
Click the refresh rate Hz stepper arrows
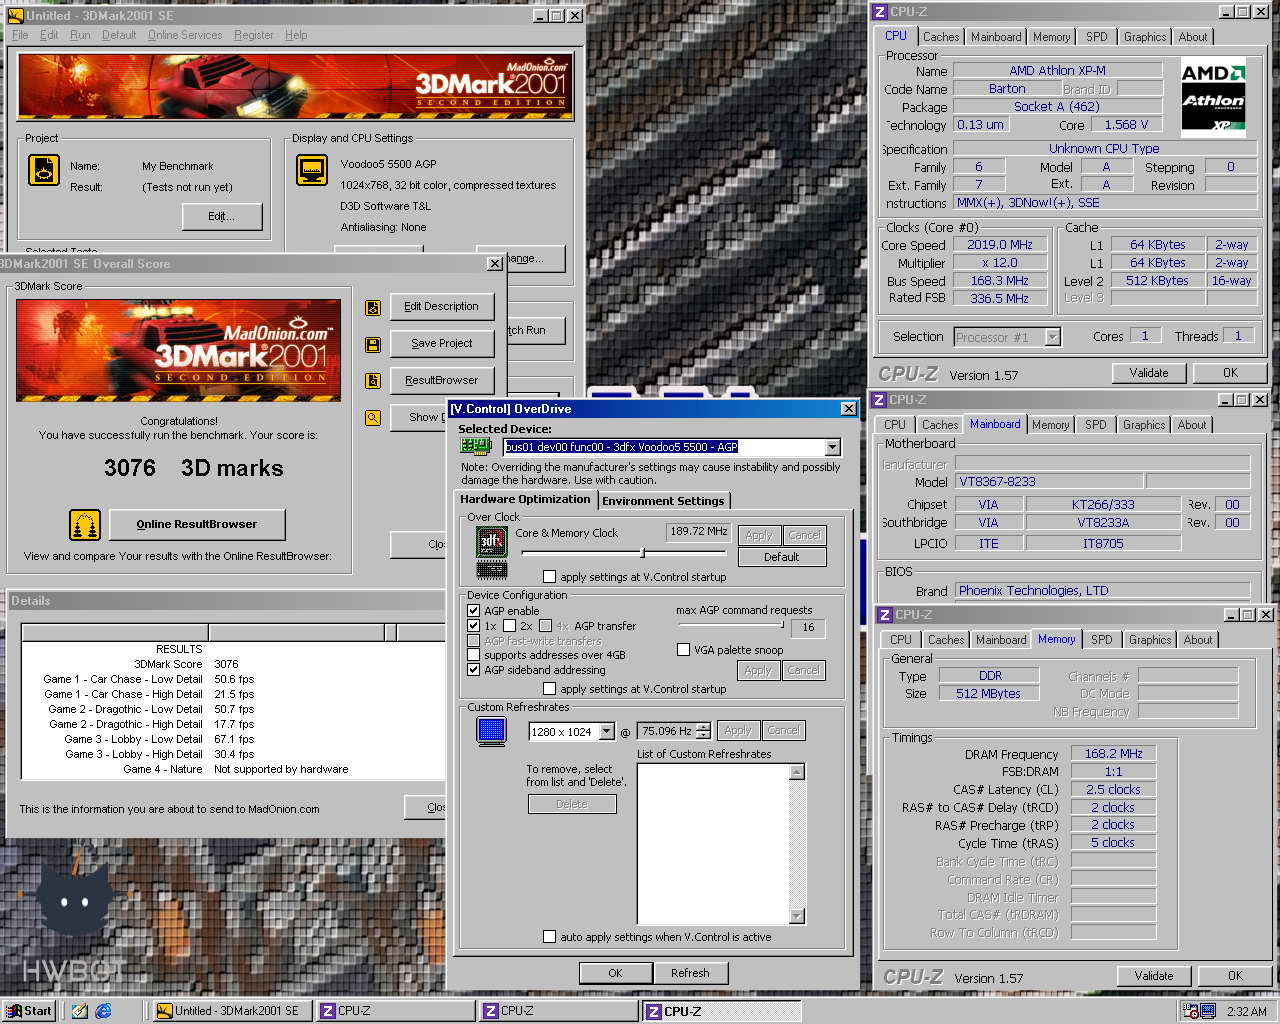tap(704, 731)
